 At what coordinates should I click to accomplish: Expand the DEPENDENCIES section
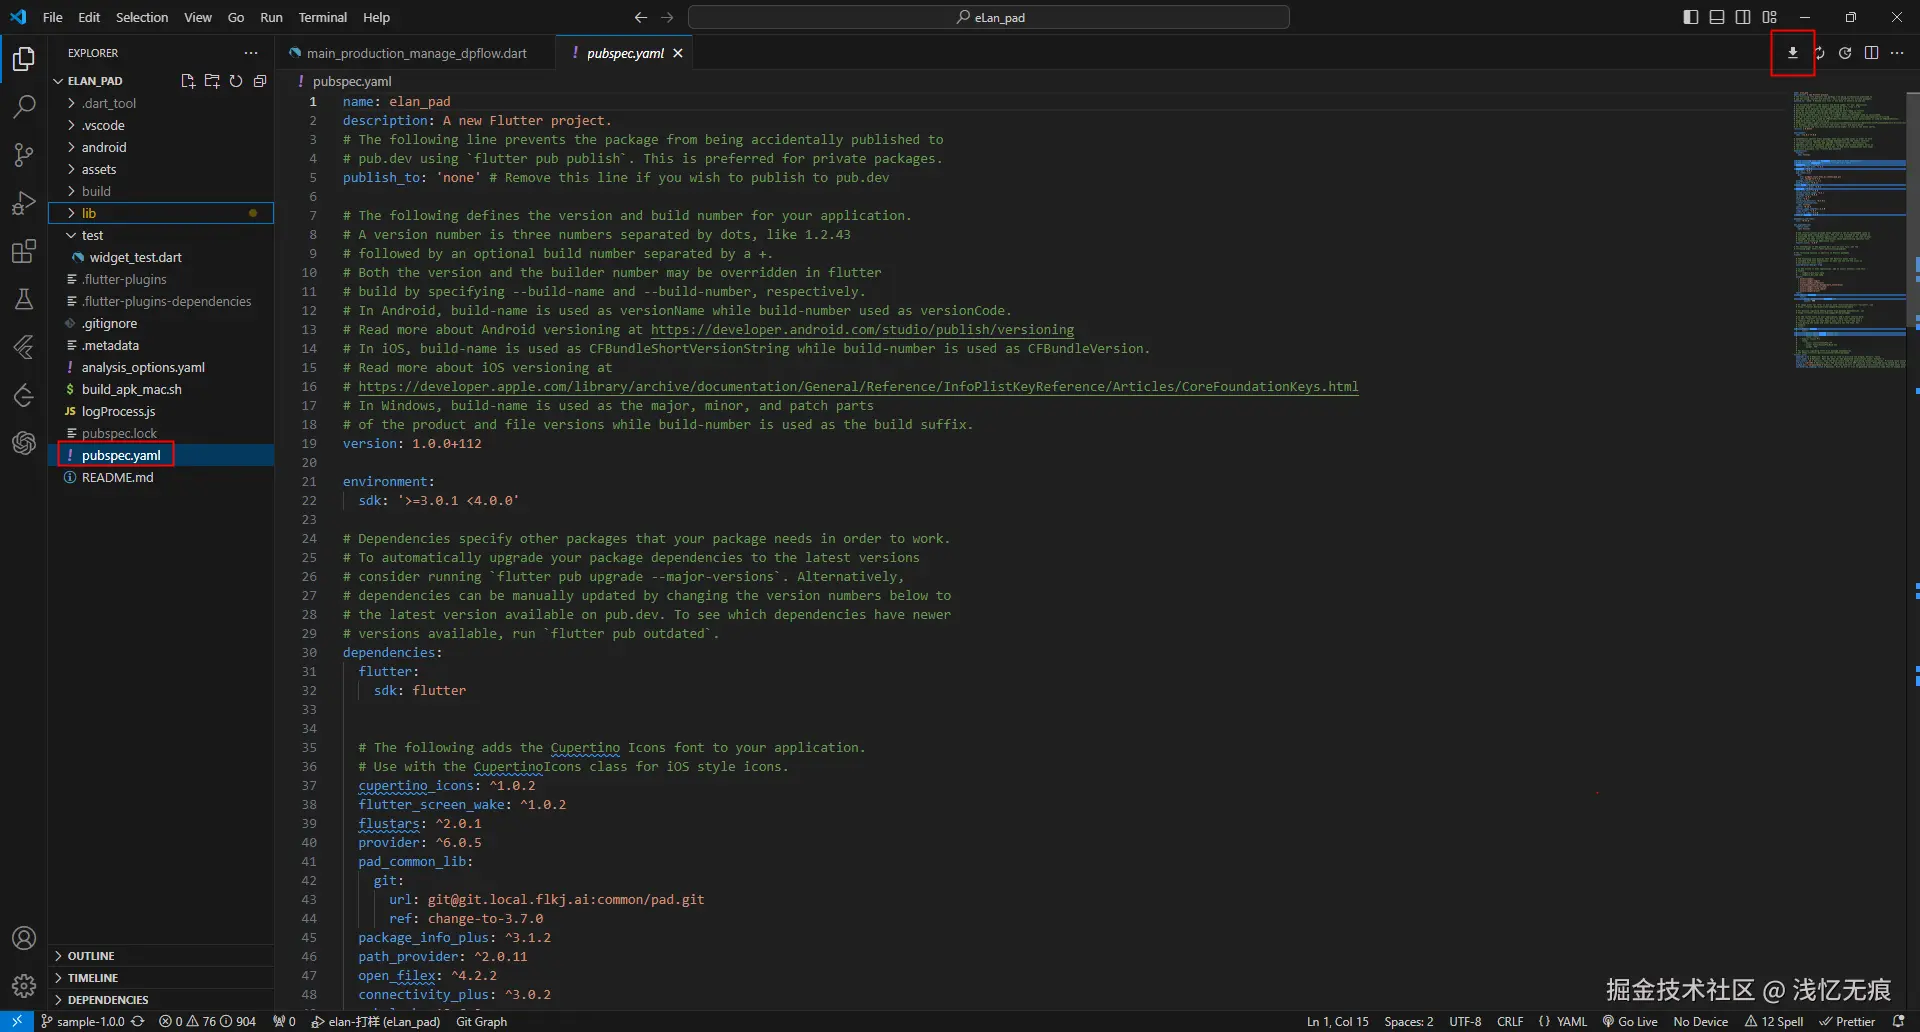[108, 1000]
